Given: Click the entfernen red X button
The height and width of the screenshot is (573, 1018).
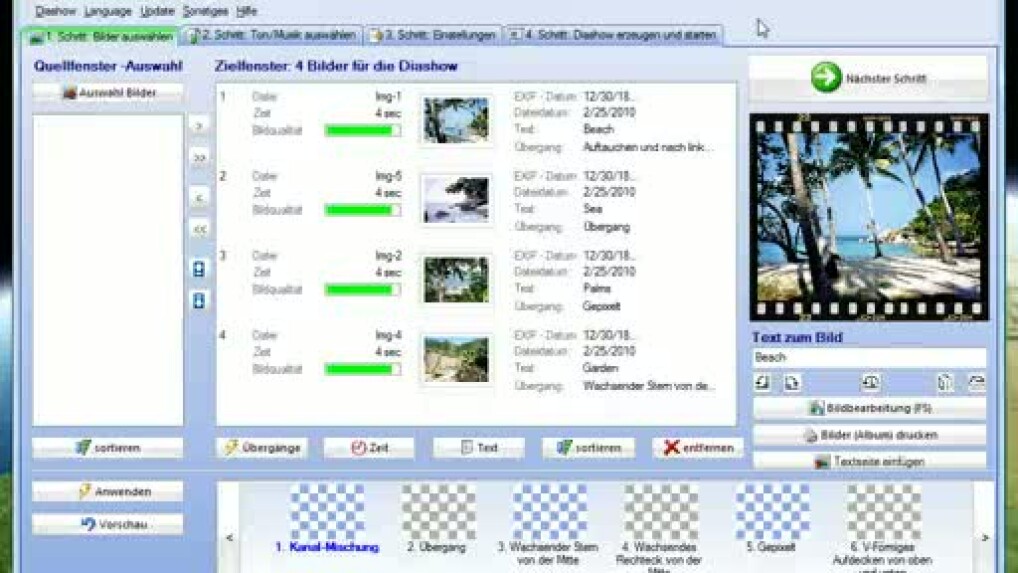Looking at the screenshot, I should tap(698, 448).
